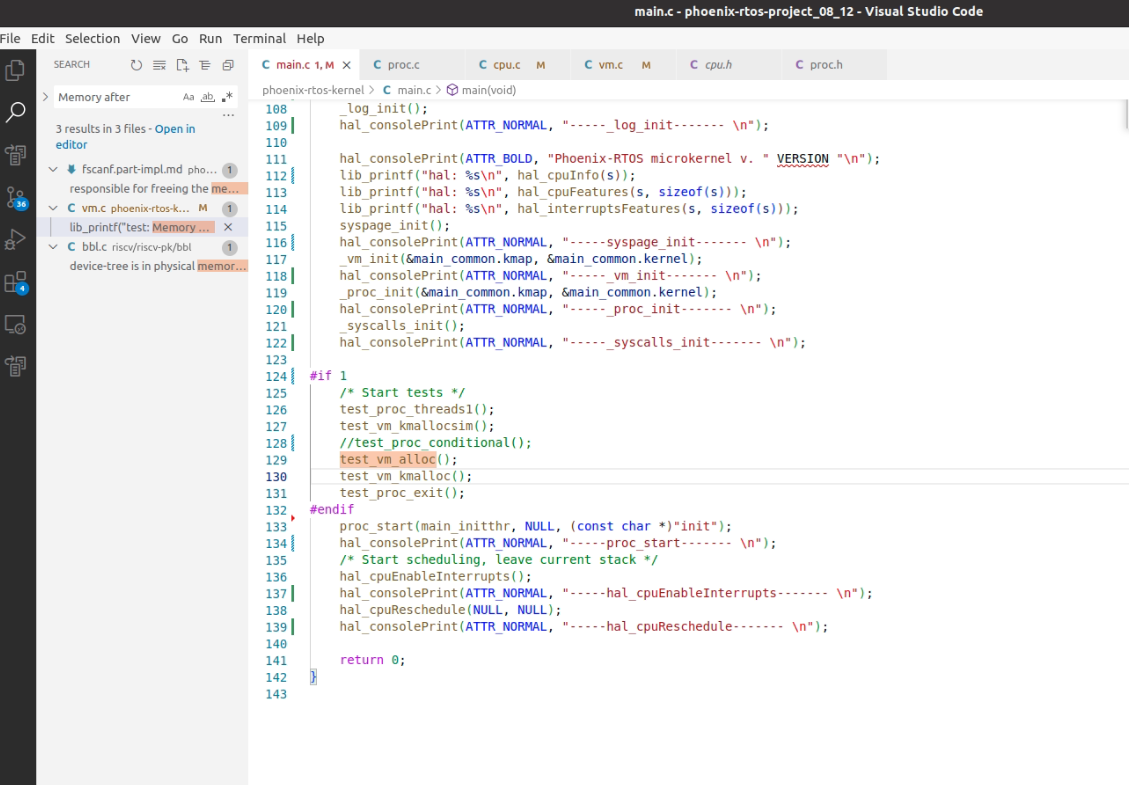Collapse all search results
The width and height of the screenshot is (1129, 785).
204,63
